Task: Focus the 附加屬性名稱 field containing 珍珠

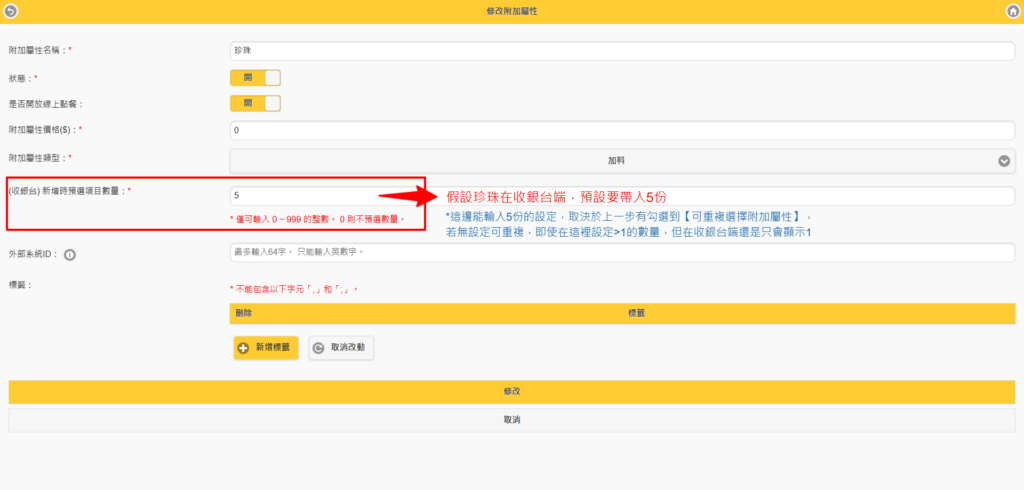Action: (622, 50)
